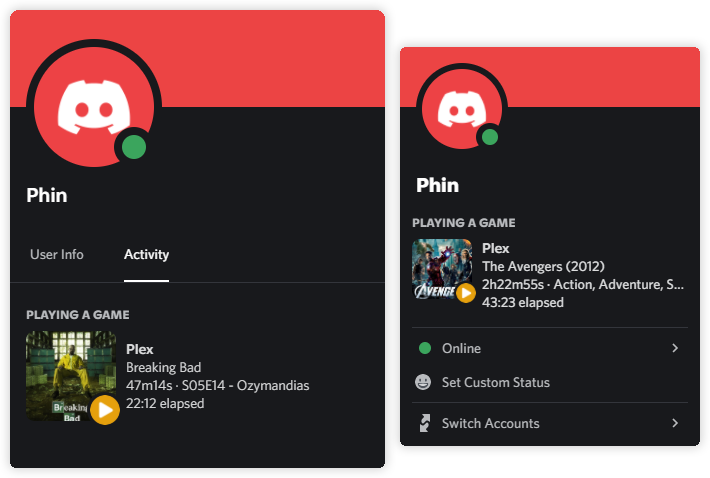Image resolution: width=710 pixels, height=478 pixels.
Task: Switch to the User Info tab
Action: click(57, 254)
